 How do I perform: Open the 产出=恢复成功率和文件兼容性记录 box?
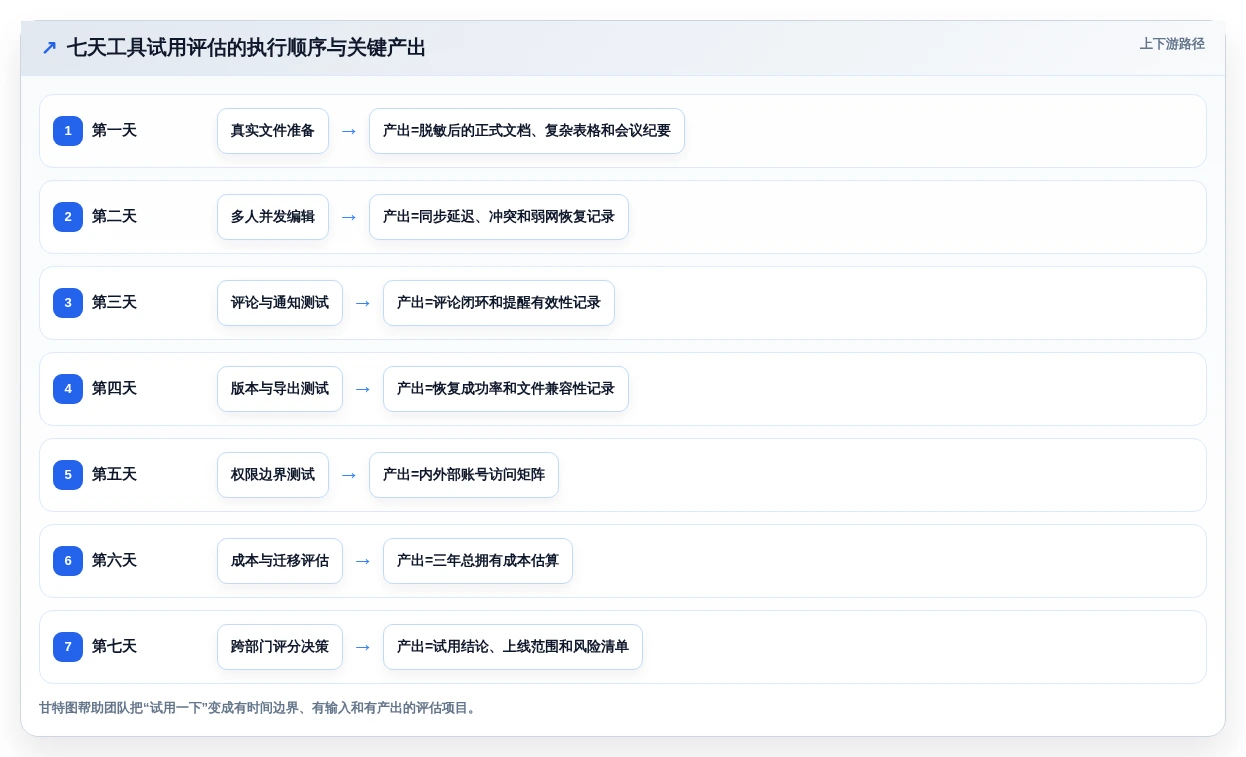point(506,389)
